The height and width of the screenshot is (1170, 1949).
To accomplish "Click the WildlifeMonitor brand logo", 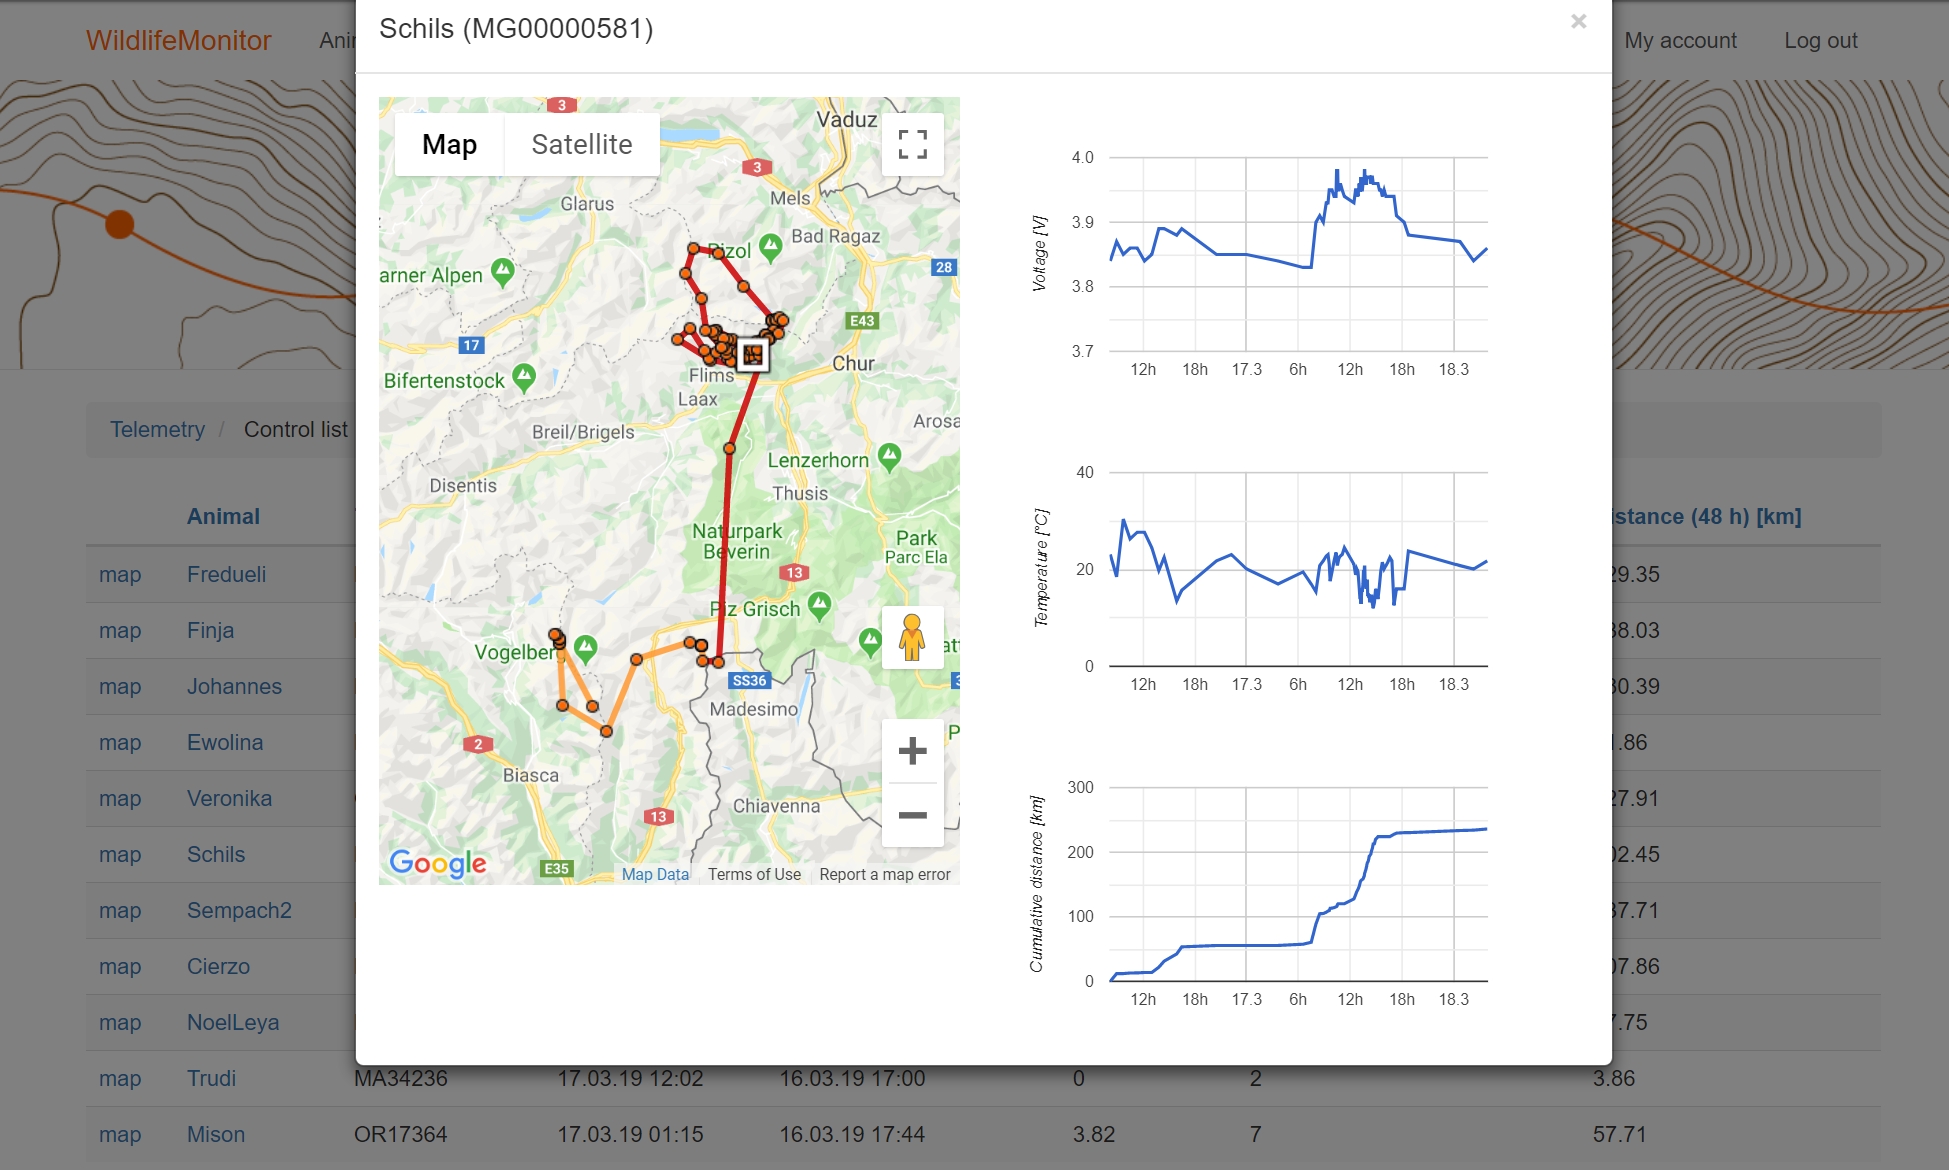I will pyautogui.click(x=178, y=41).
